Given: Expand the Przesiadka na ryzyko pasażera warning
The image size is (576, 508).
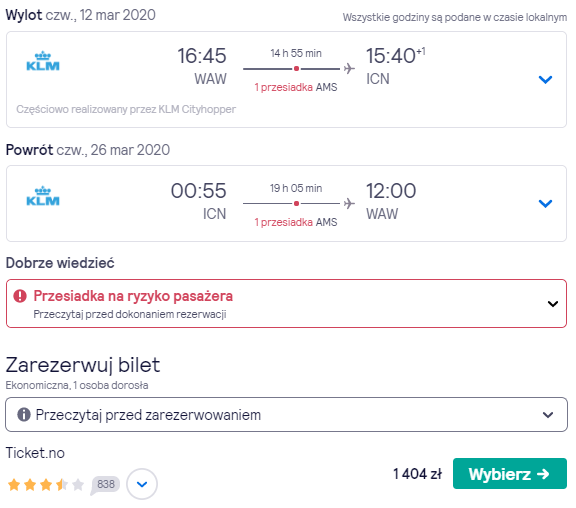Looking at the screenshot, I should (553, 304).
